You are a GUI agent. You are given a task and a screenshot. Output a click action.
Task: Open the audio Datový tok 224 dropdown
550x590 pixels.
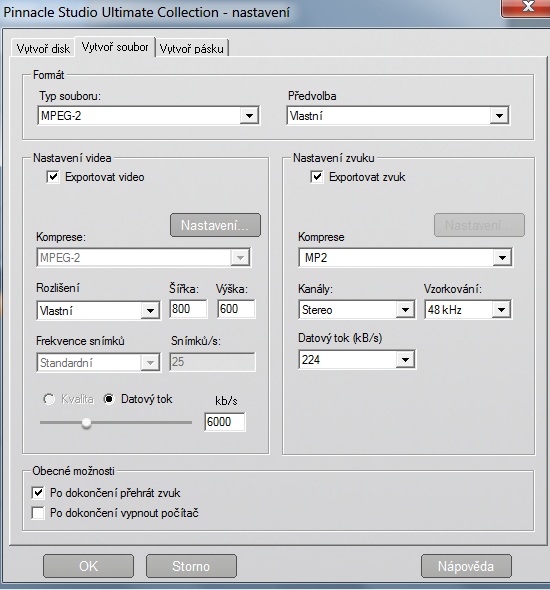[x=357, y=359]
